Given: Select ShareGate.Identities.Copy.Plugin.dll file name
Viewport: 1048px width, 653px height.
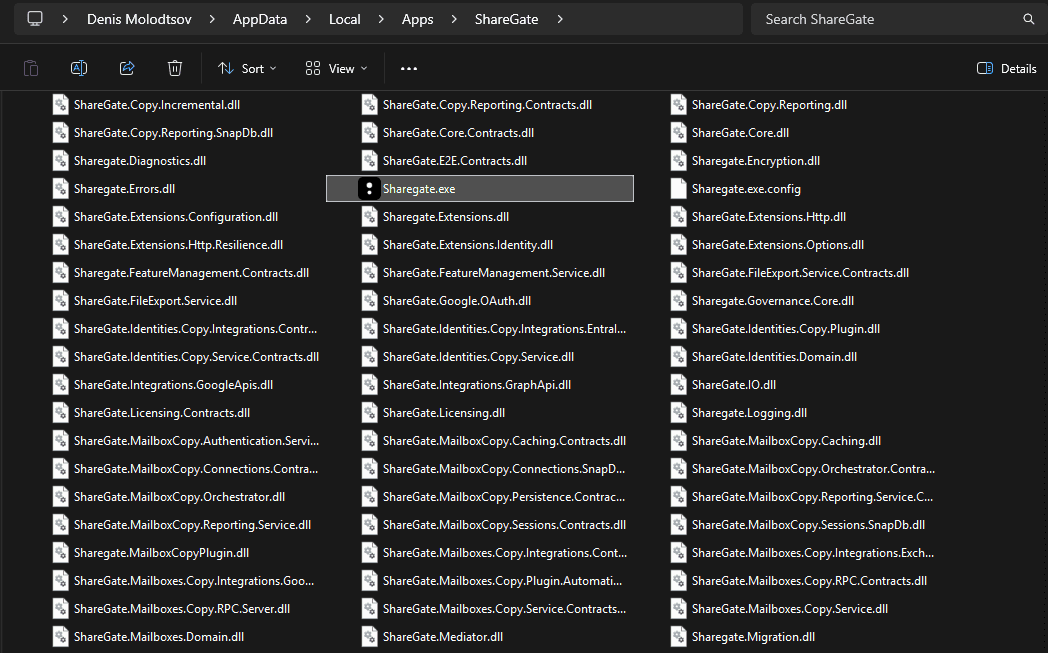Looking at the screenshot, I should pos(785,329).
